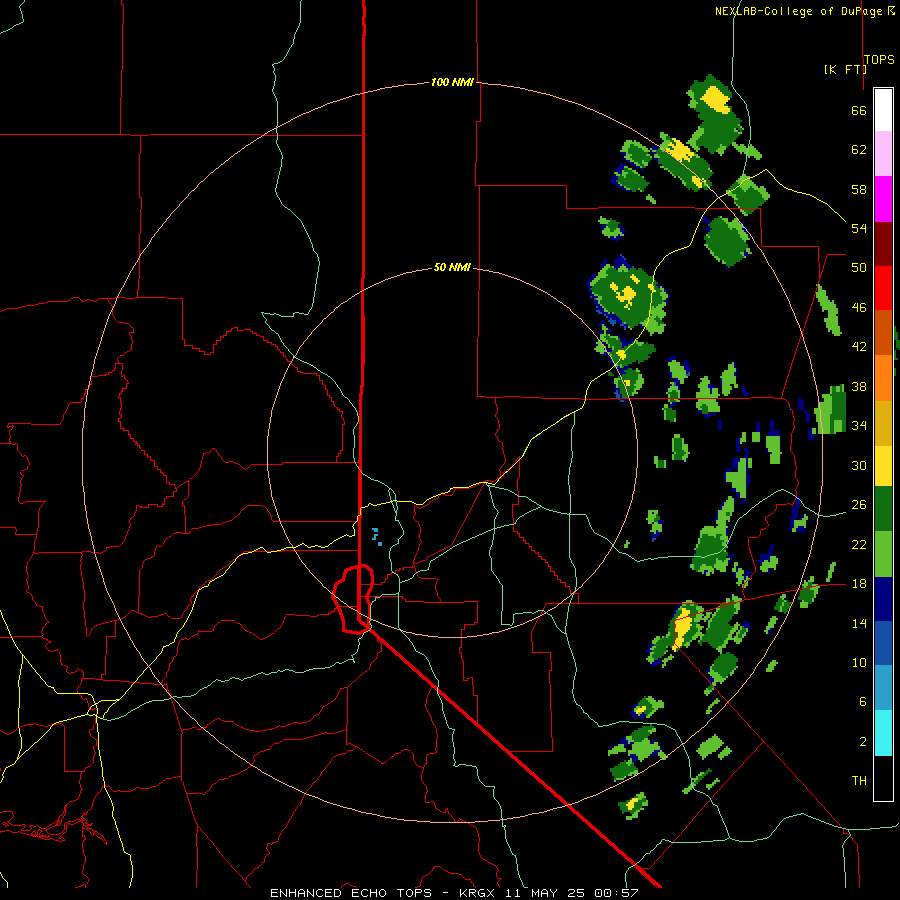Click the "ENHANCED ECHO TOPS" title text
Image resolution: width=900 pixels, height=900 pixels.
tap(351, 893)
